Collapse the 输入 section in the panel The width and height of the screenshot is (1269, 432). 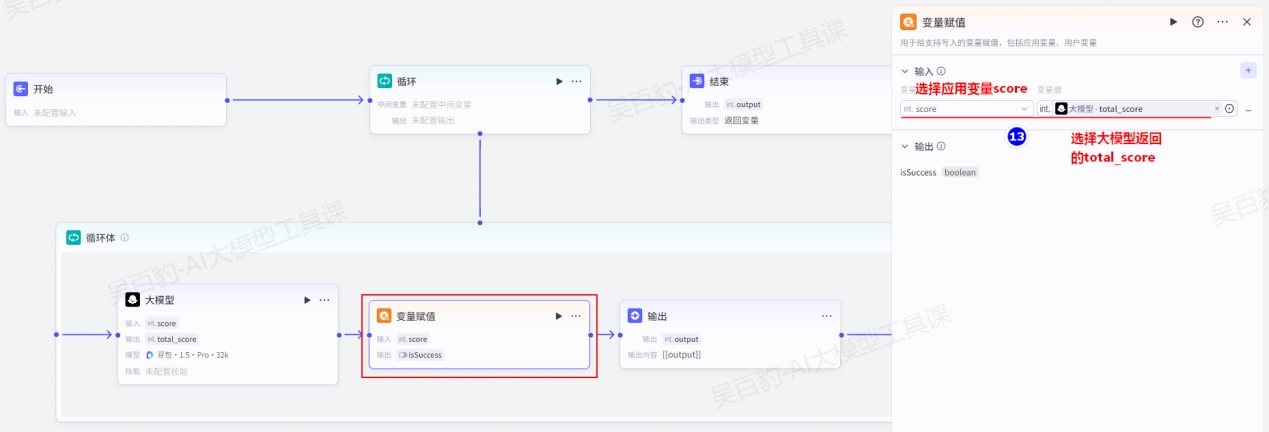[x=905, y=72]
